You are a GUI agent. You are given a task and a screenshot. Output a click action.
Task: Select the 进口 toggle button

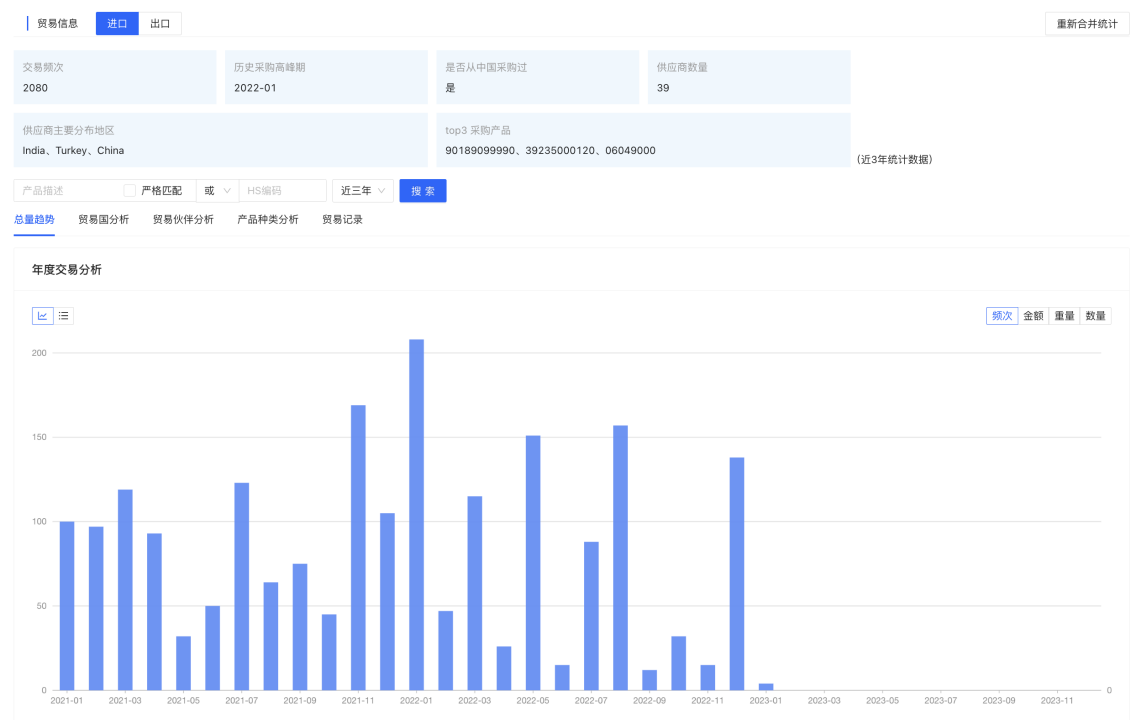coord(117,24)
